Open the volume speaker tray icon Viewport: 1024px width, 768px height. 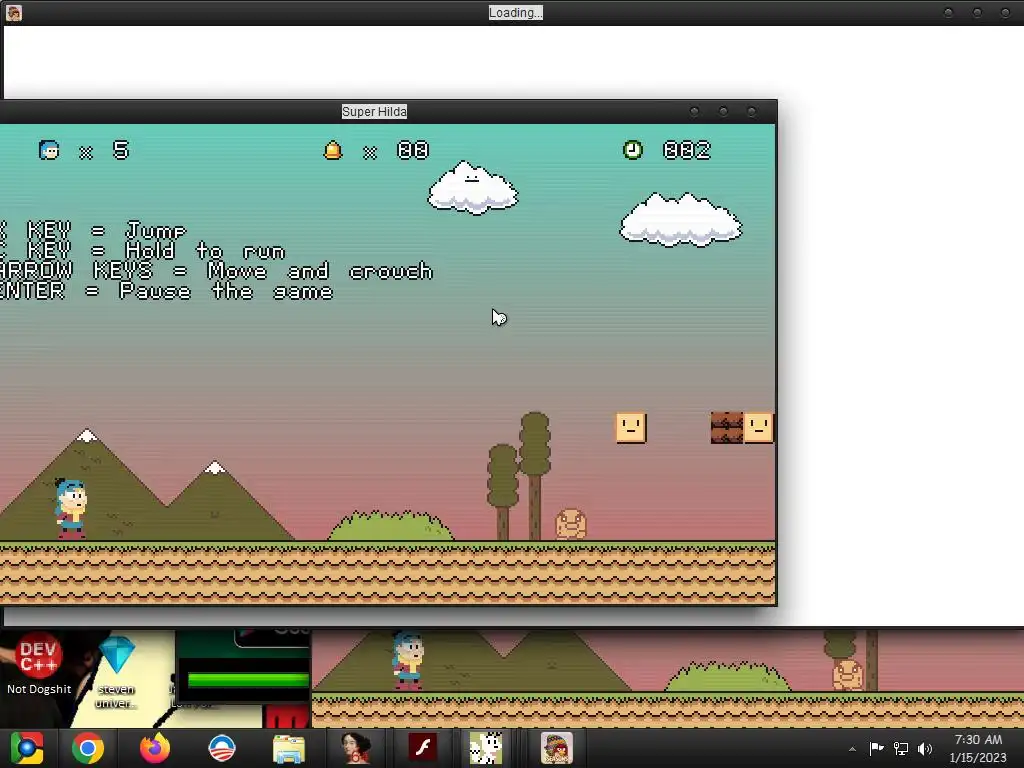point(925,748)
